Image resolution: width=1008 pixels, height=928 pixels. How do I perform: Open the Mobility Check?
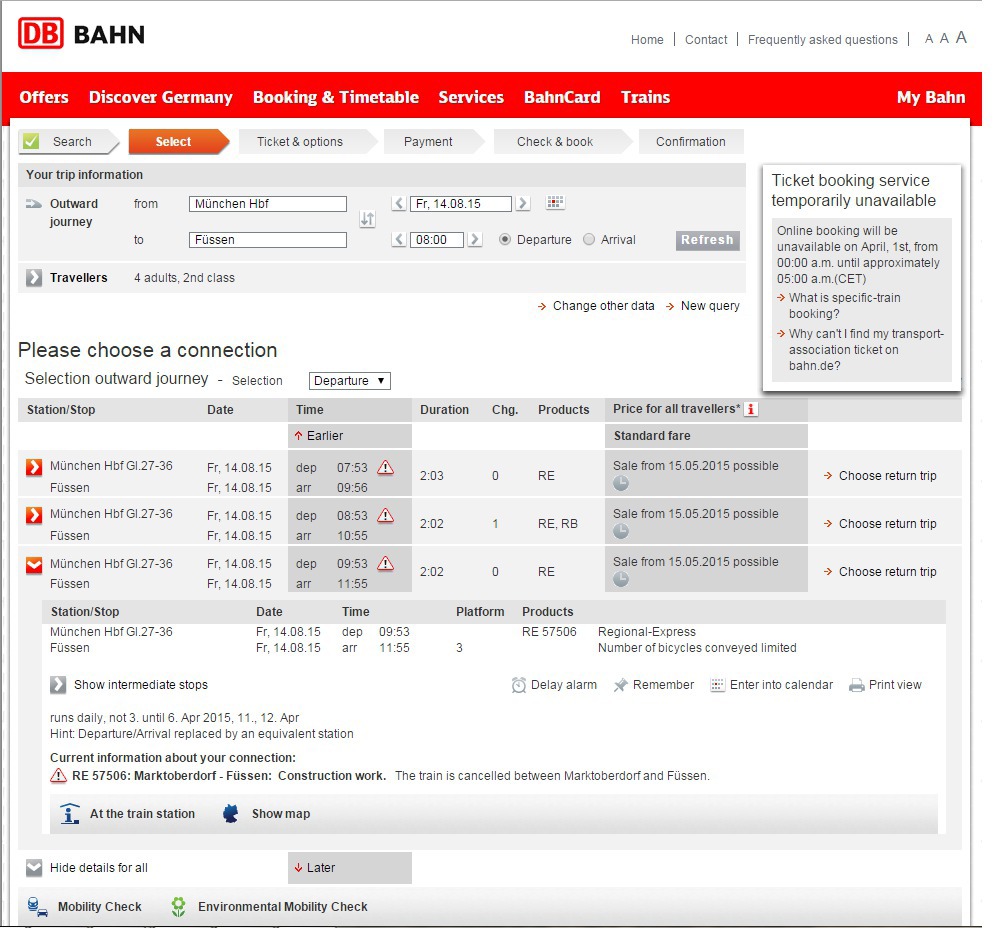tap(84, 907)
